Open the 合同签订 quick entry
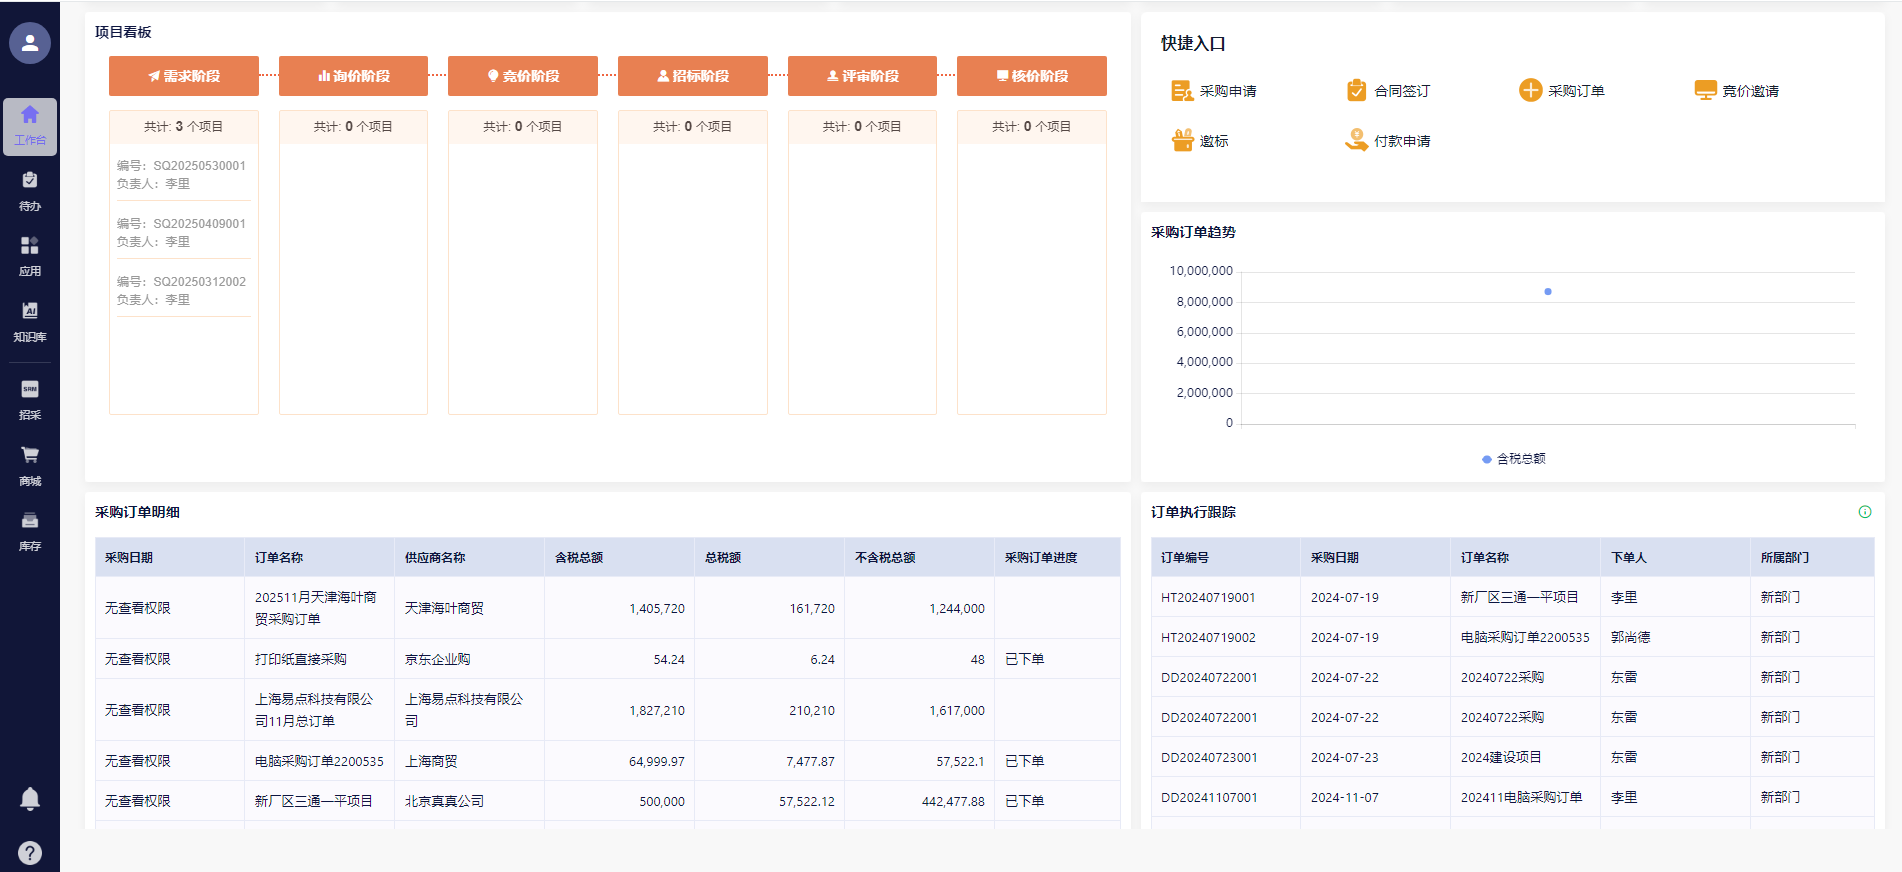This screenshot has width=1902, height=872. tap(1389, 91)
